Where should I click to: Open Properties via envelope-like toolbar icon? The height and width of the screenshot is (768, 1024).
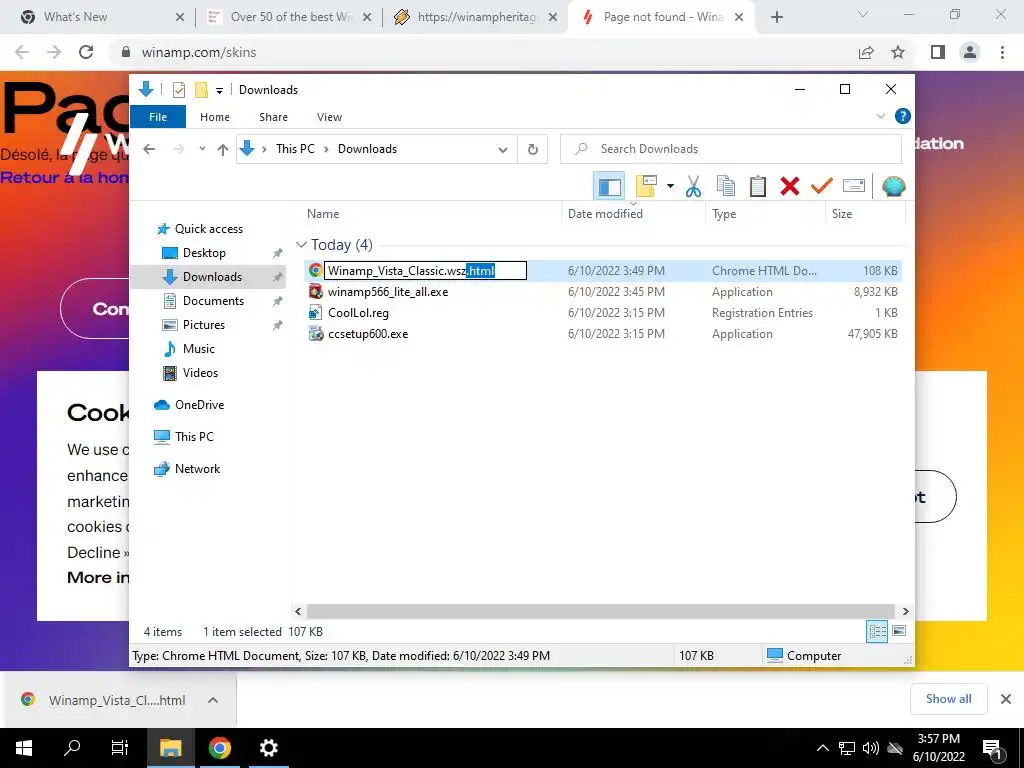(854, 187)
